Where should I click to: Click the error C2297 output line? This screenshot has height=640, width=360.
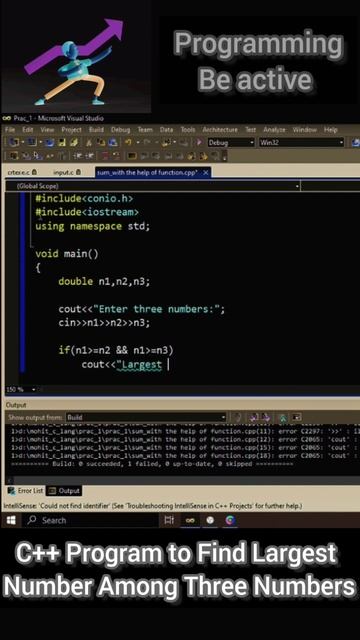coord(185,431)
